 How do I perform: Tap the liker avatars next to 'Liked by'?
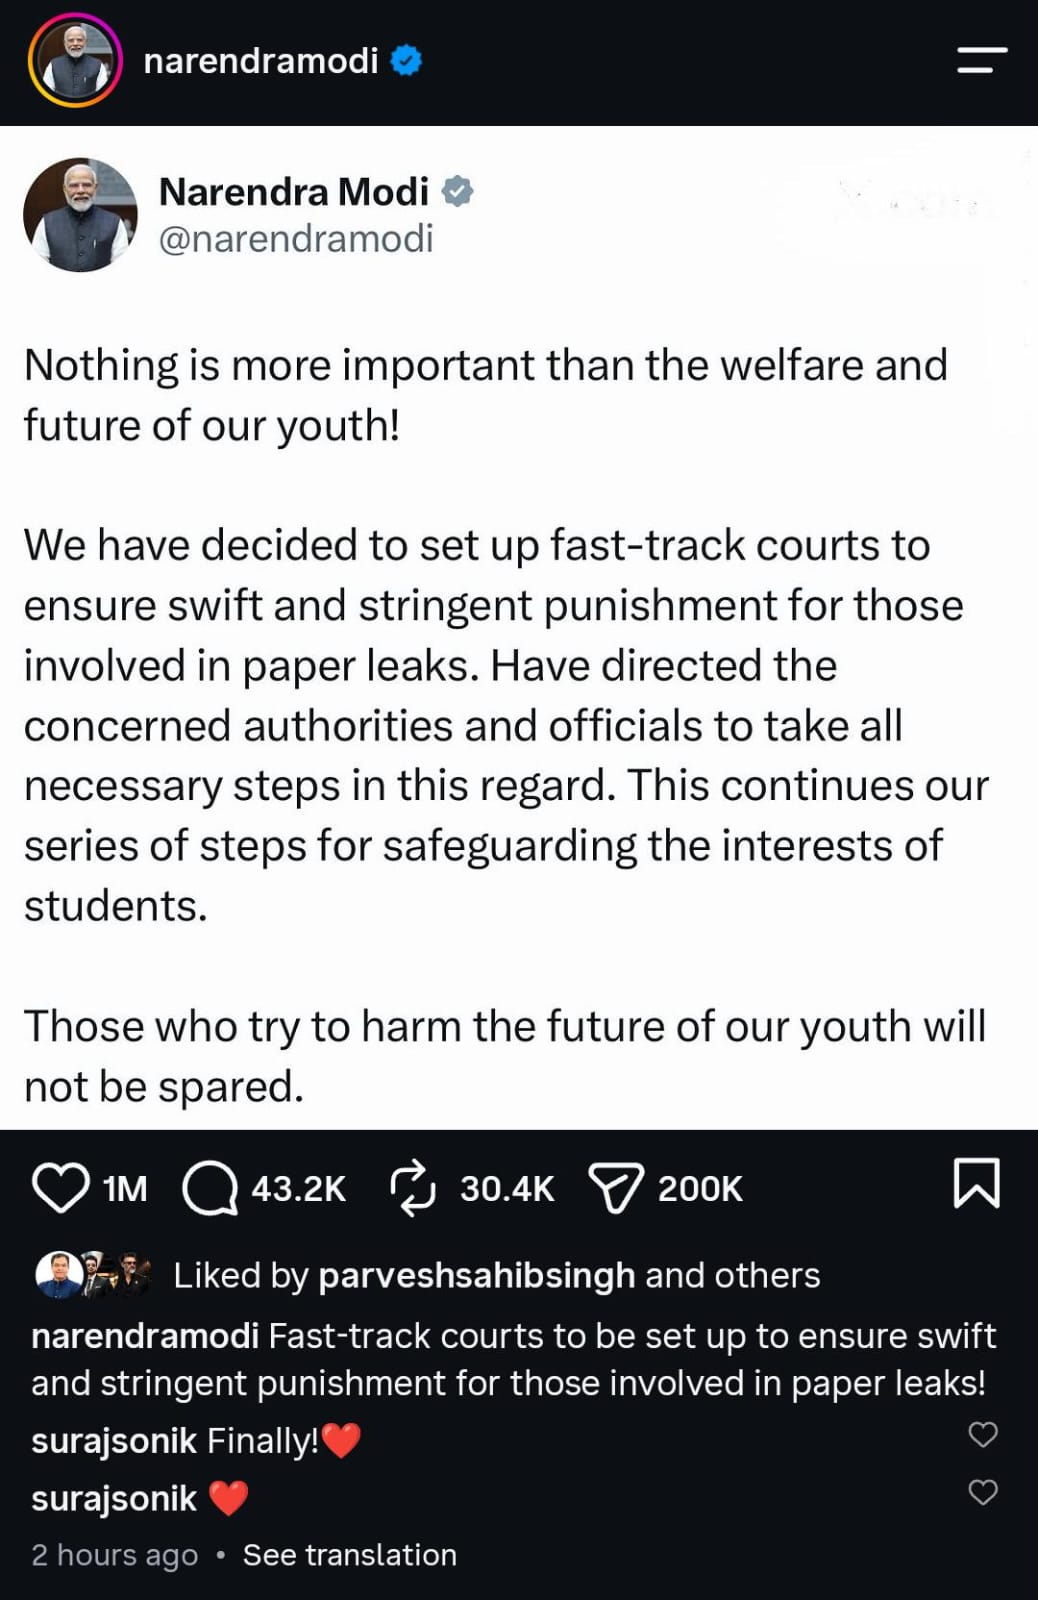coord(92,1274)
